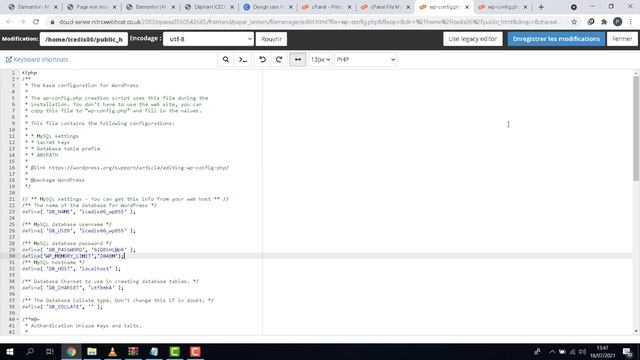Open green Camtasia icon in taskbar
Image resolution: width=640 pixels, height=360 pixels.
(x=175, y=351)
